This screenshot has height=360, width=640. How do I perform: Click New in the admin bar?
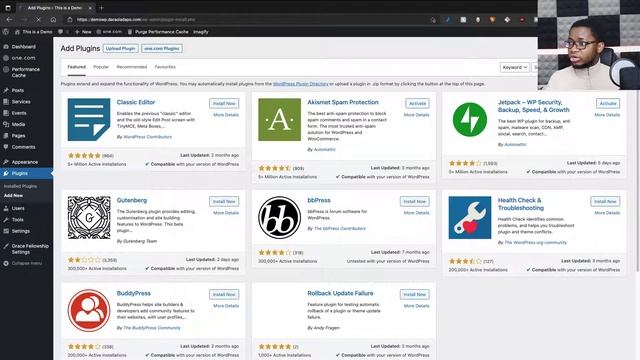point(83,32)
